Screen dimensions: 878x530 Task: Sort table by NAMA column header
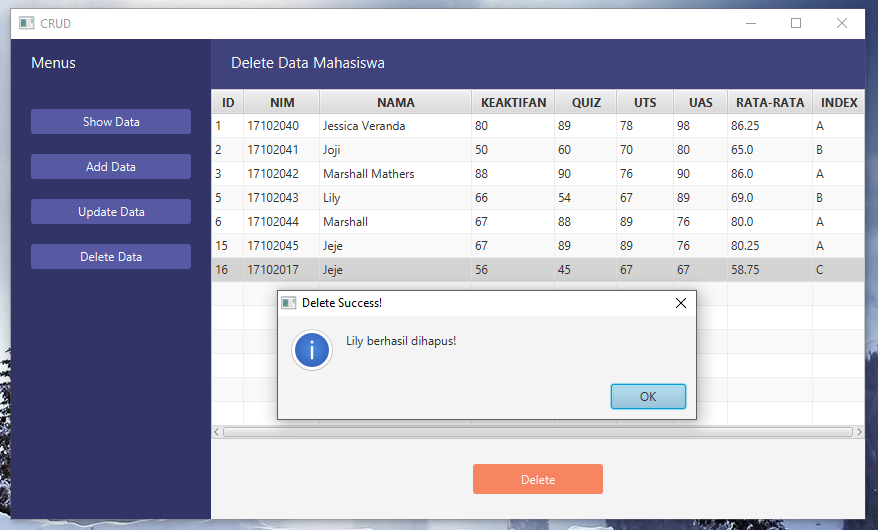tap(395, 102)
